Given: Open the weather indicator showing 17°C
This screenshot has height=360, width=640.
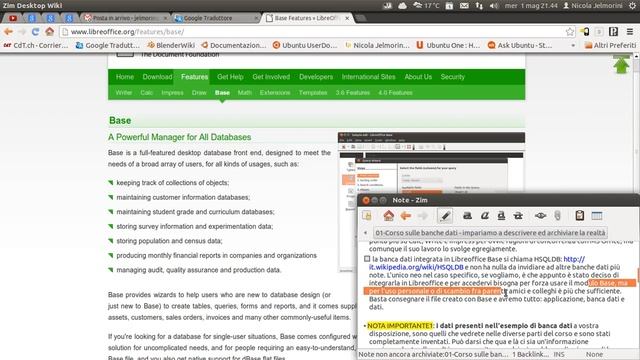Looking at the screenshot, I should tap(426, 6).
